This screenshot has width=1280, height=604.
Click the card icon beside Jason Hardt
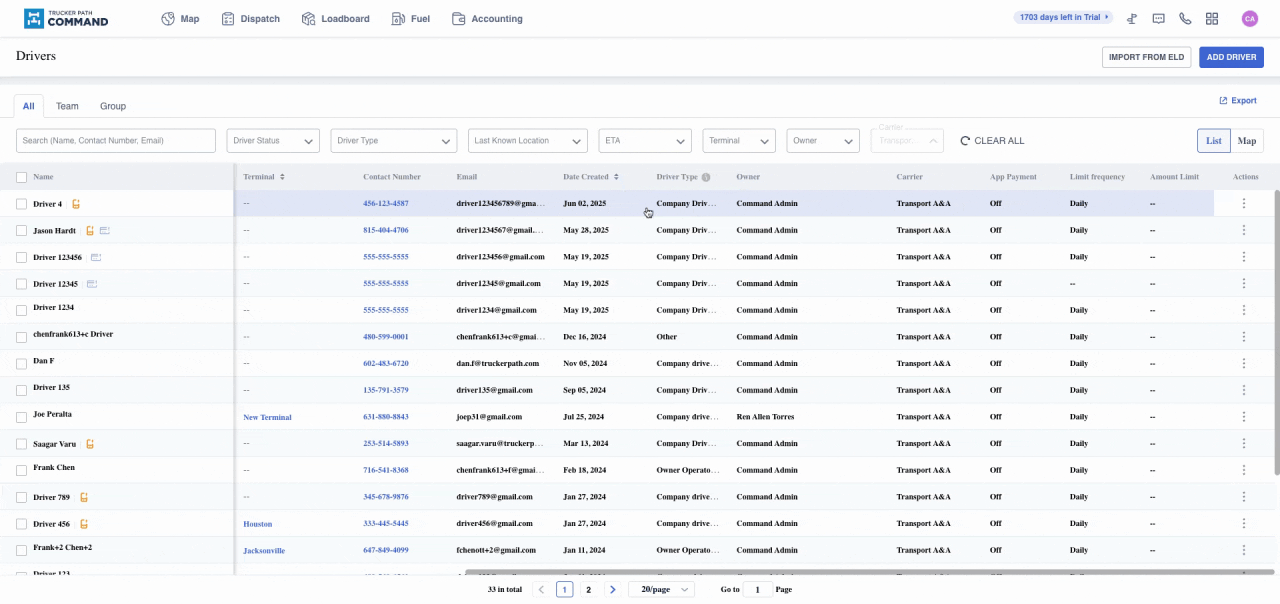[104, 230]
